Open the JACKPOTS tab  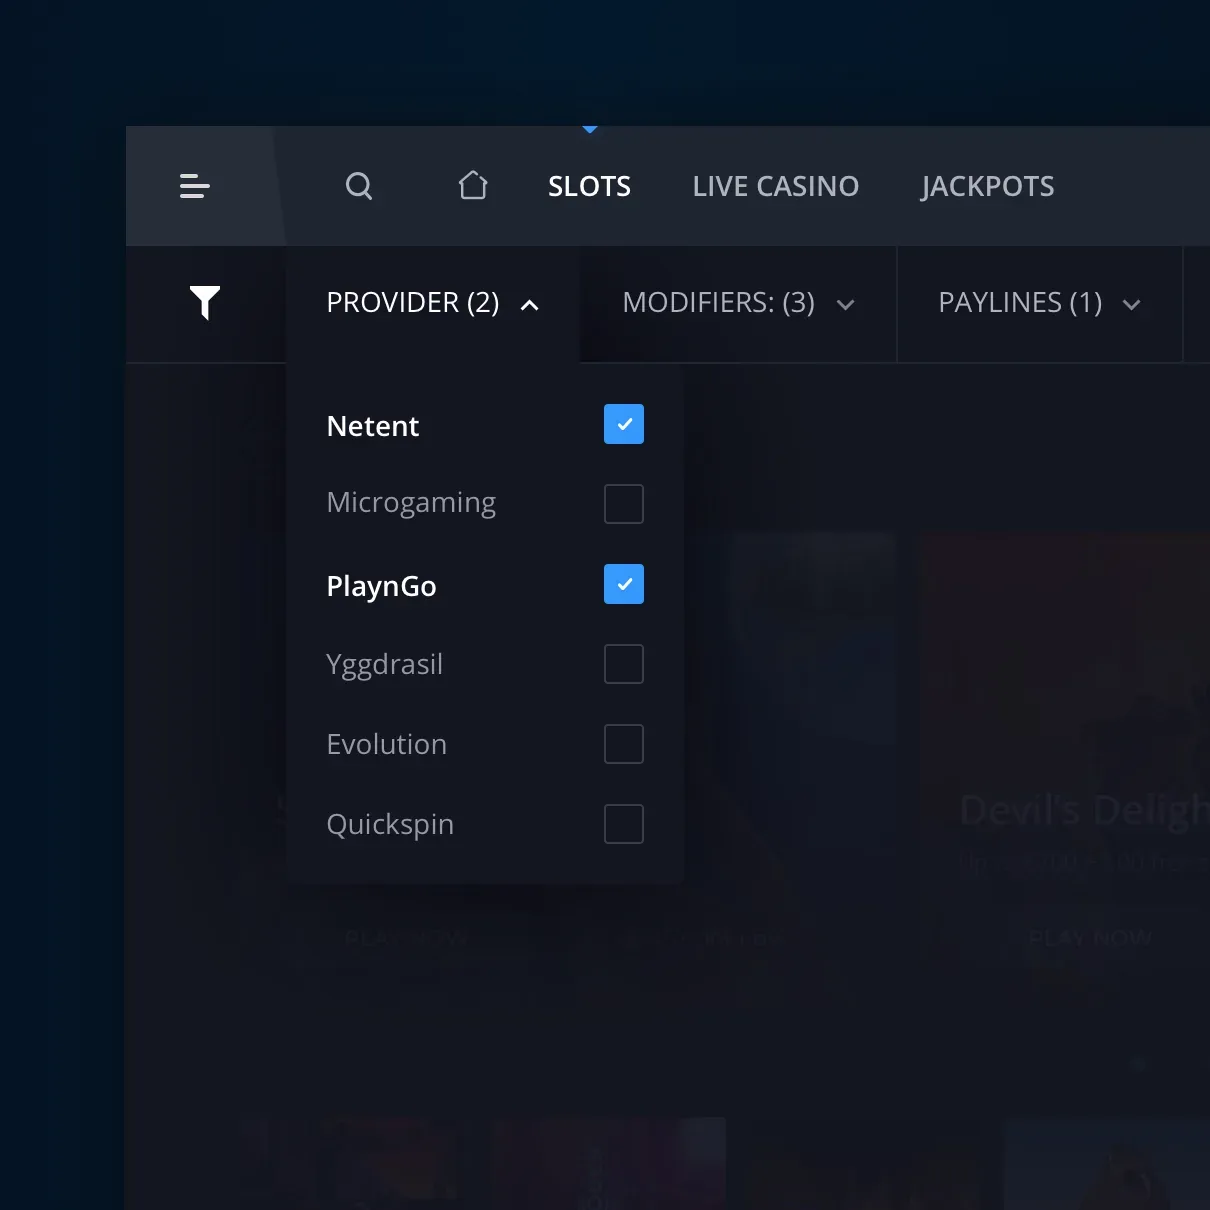(987, 186)
